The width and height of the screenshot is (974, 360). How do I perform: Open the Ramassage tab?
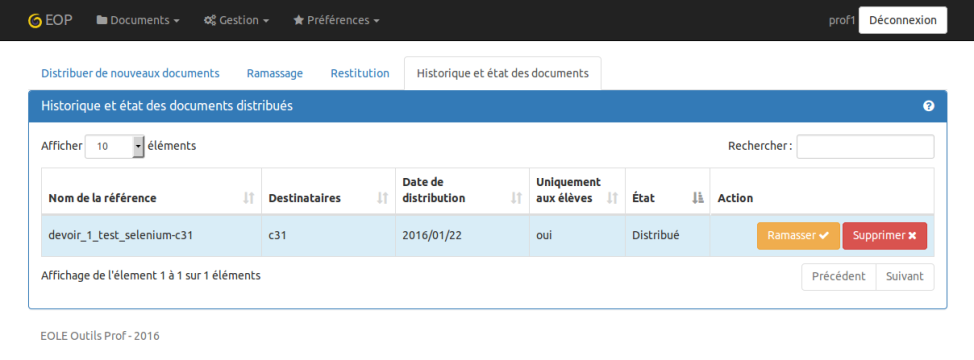pyautogui.click(x=275, y=73)
